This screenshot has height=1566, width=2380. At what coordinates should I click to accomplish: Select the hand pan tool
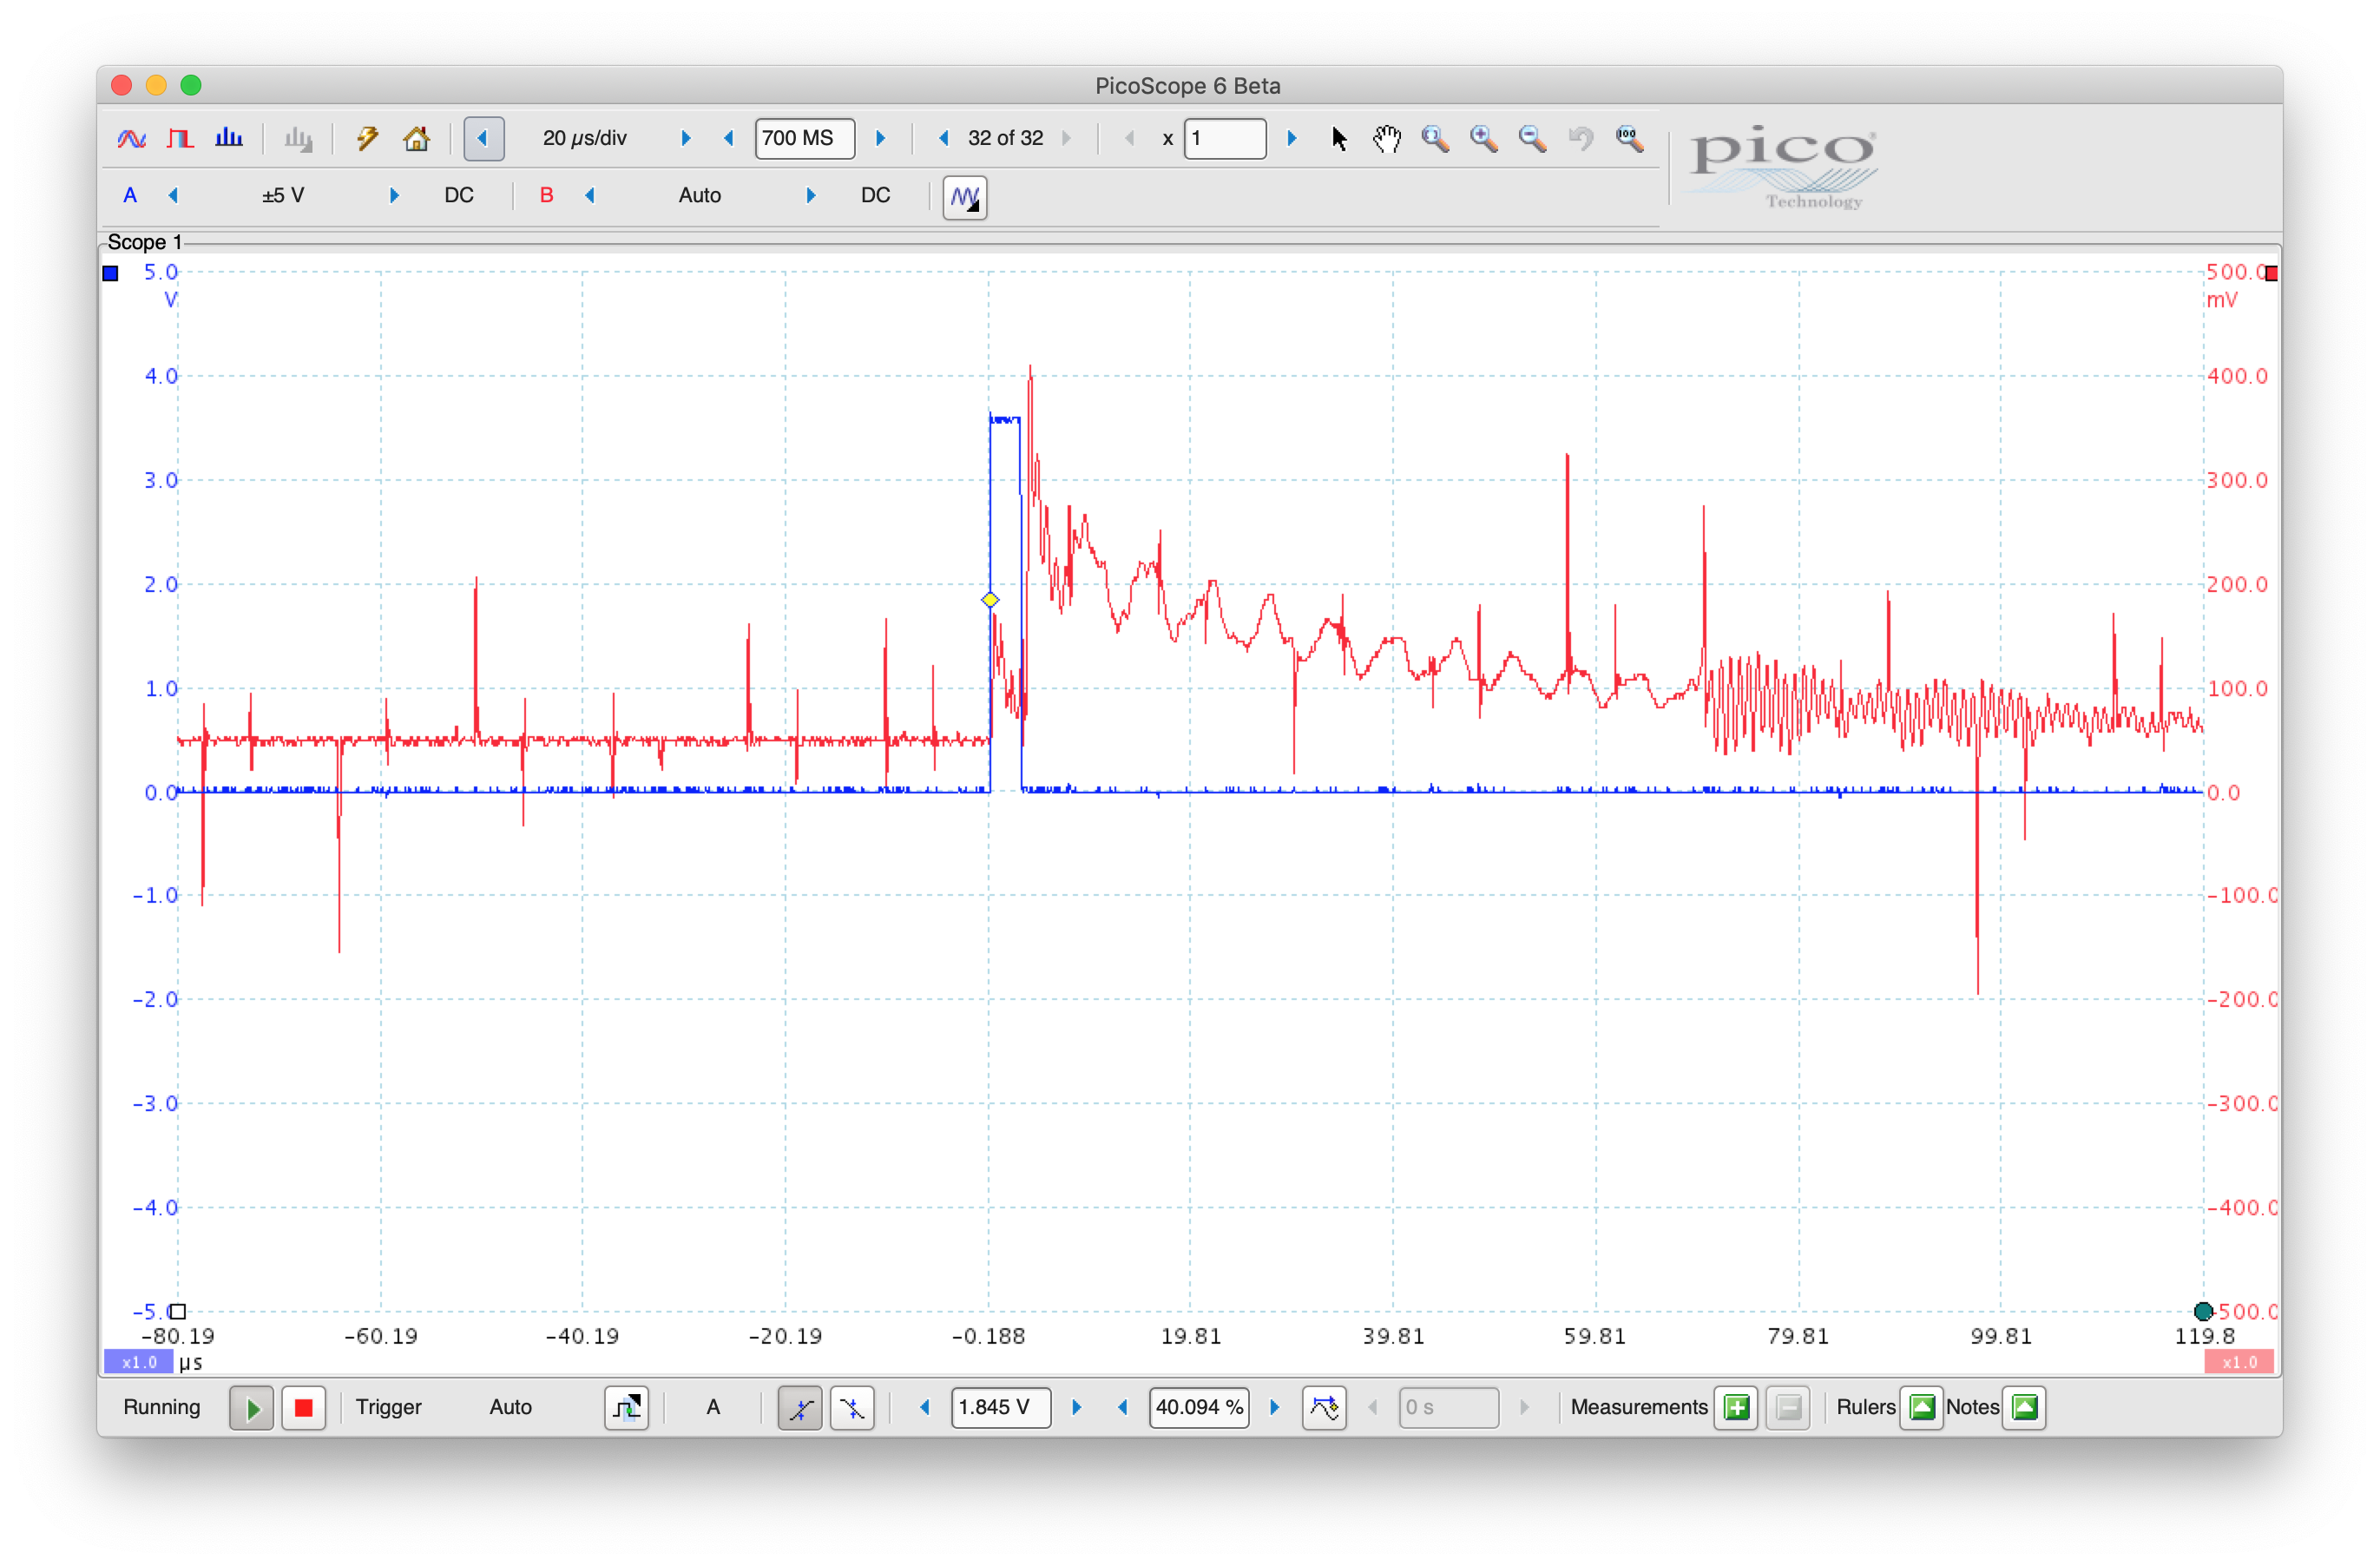(x=1387, y=138)
